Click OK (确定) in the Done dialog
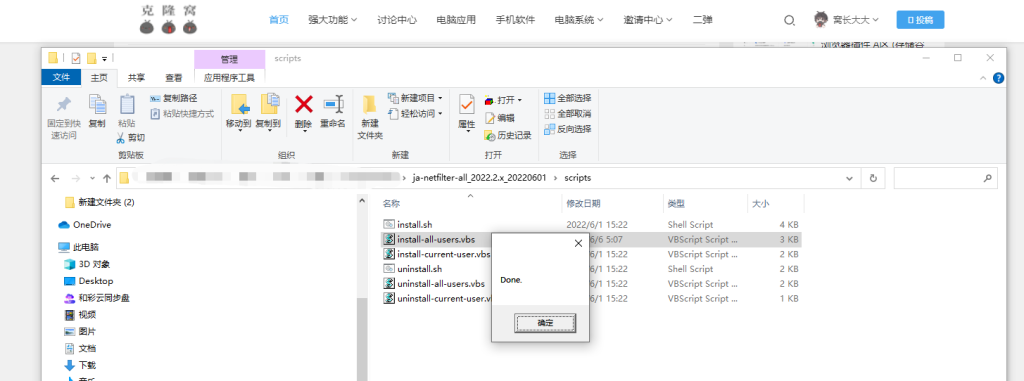 tap(545, 323)
